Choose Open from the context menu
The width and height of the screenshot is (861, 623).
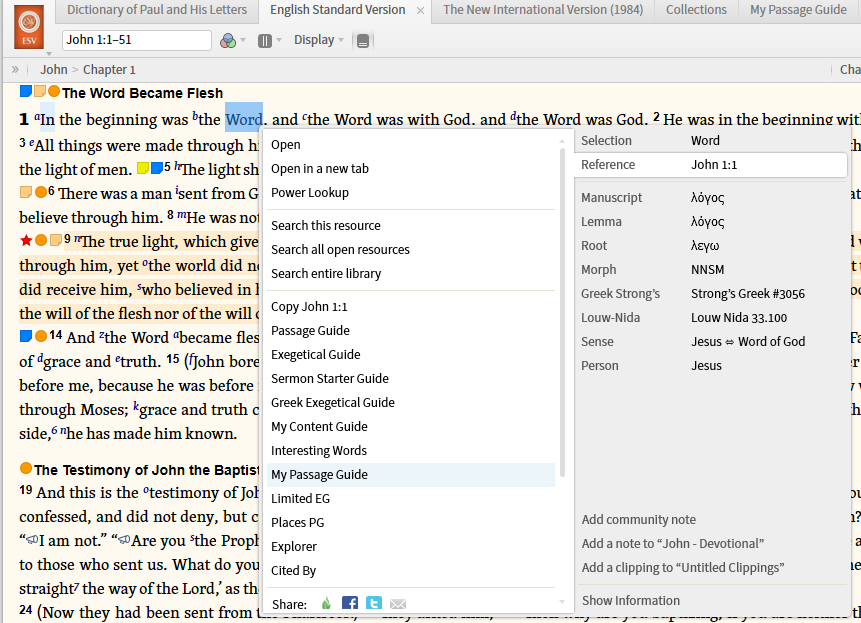[x=411, y=145]
